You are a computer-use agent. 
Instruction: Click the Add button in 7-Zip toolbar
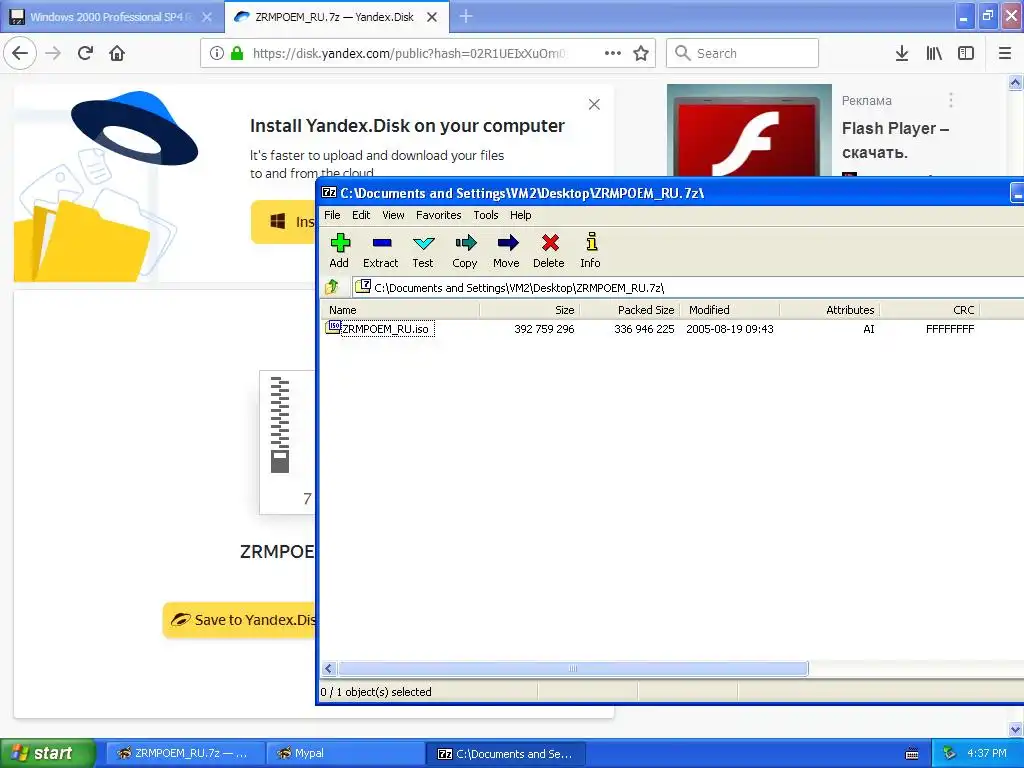pyautogui.click(x=339, y=251)
